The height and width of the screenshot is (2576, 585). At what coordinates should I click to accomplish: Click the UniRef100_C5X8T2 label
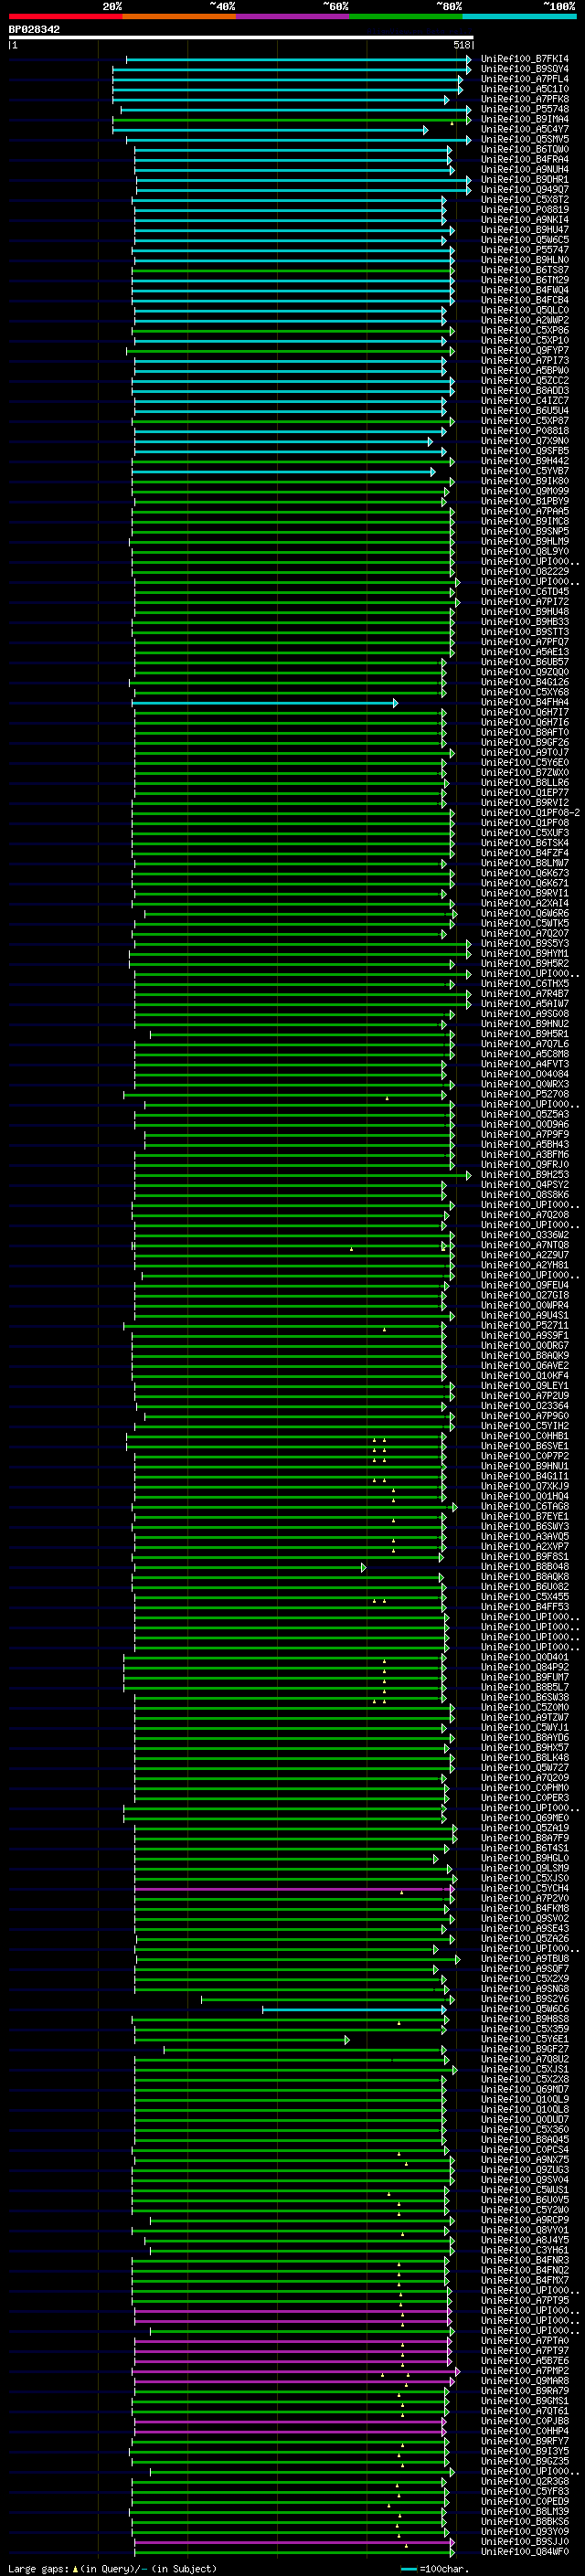click(525, 200)
